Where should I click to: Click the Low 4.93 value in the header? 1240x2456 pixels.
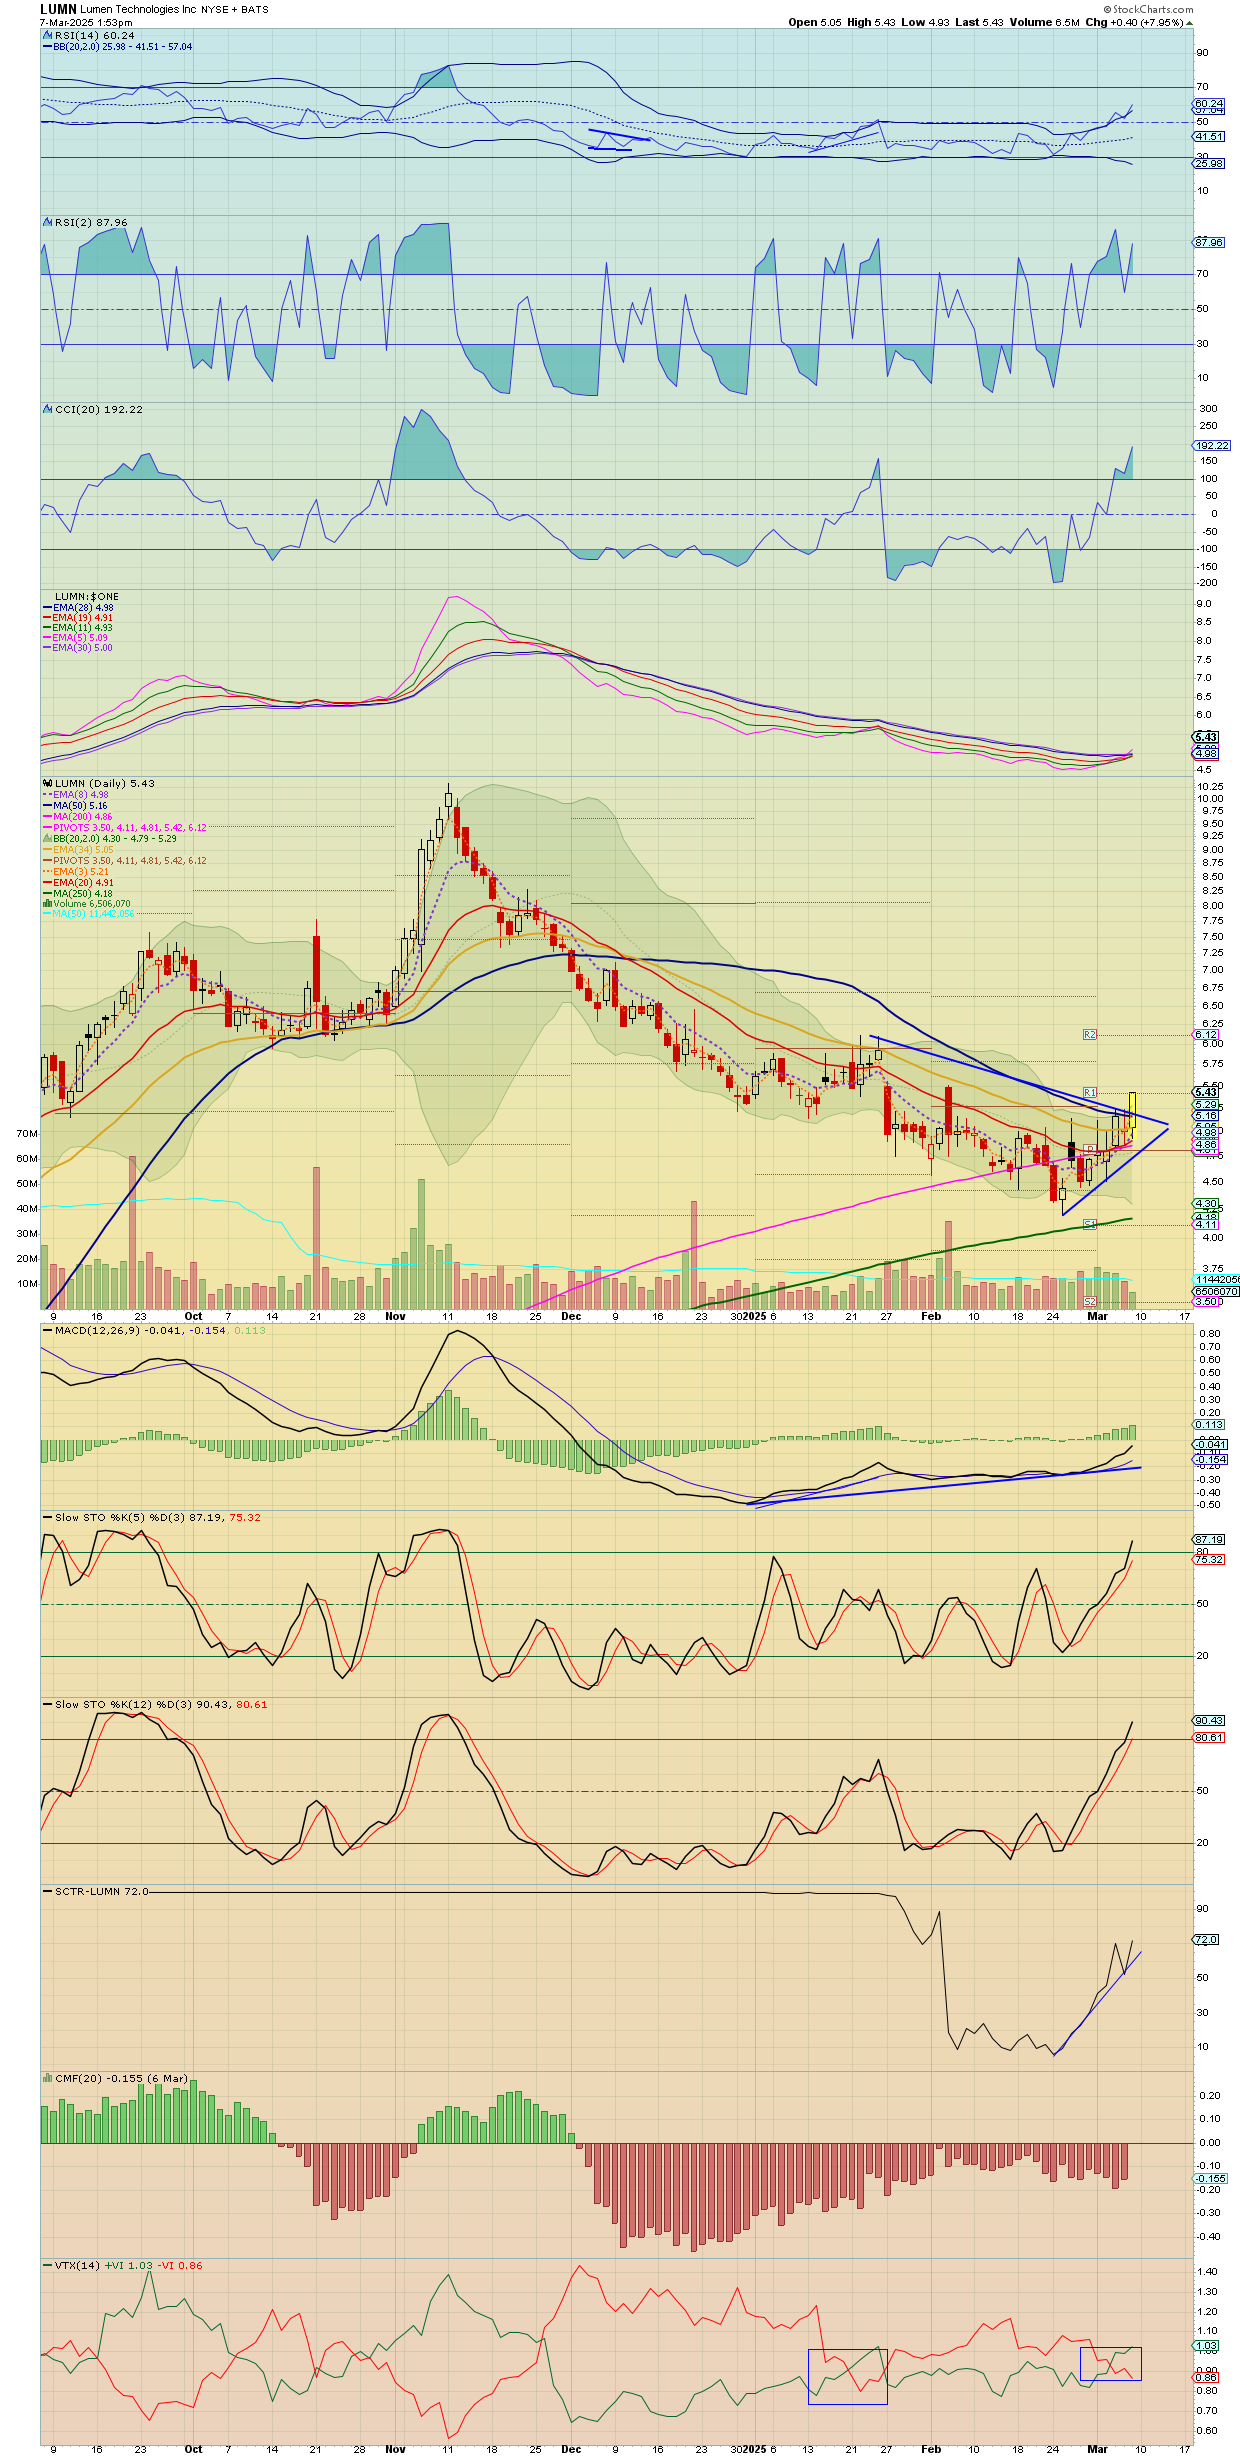(925, 22)
